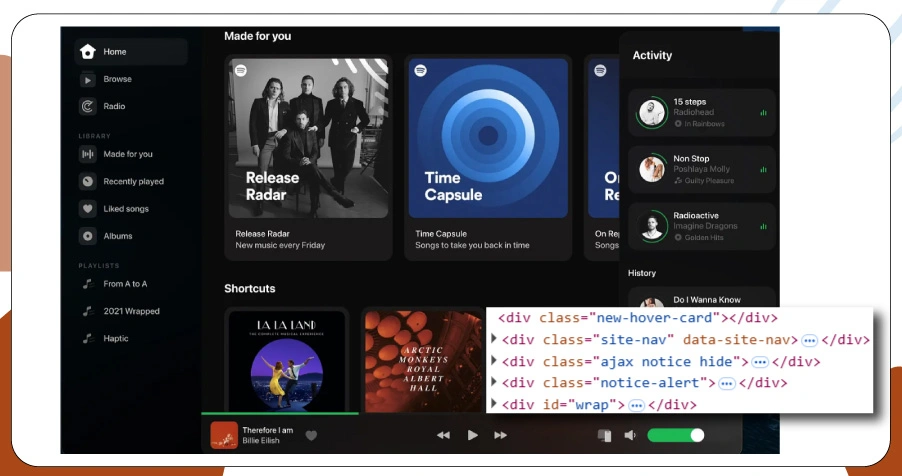This screenshot has width=902, height=476.
Task: Click the Home icon in the sidebar
Action: click(88, 52)
